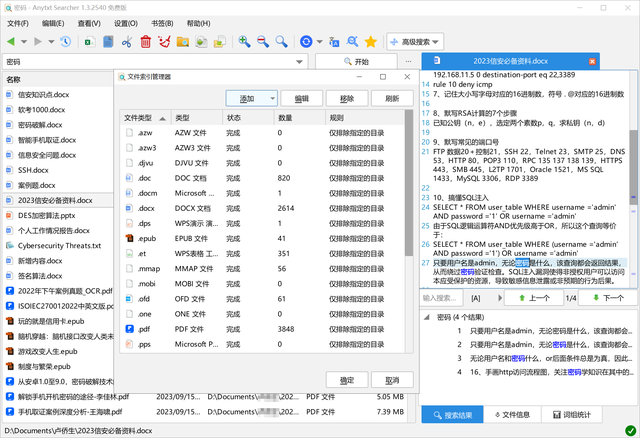Open dropdown arrow next to forward button
The height and width of the screenshot is (438, 640).
click(51, 42)
